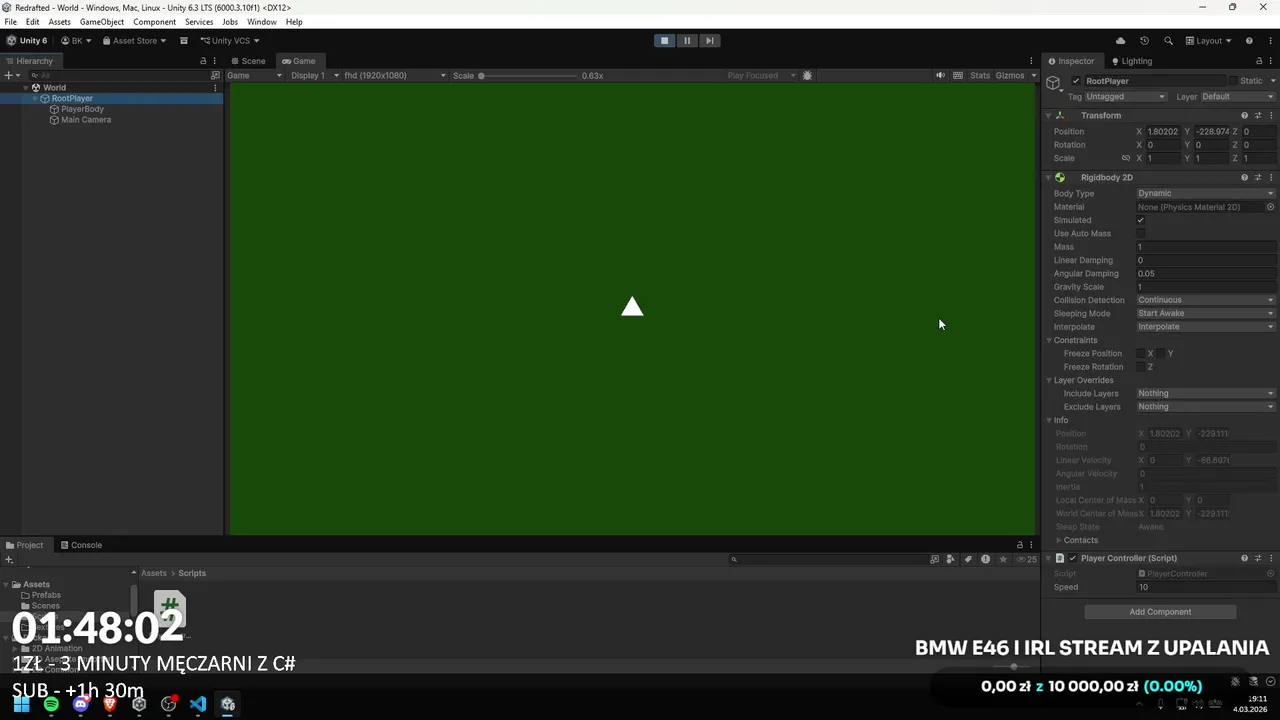Screen dimensions: 1280x720
Task: Toggle the Static checkbox
Action: tap(1233, 81)
